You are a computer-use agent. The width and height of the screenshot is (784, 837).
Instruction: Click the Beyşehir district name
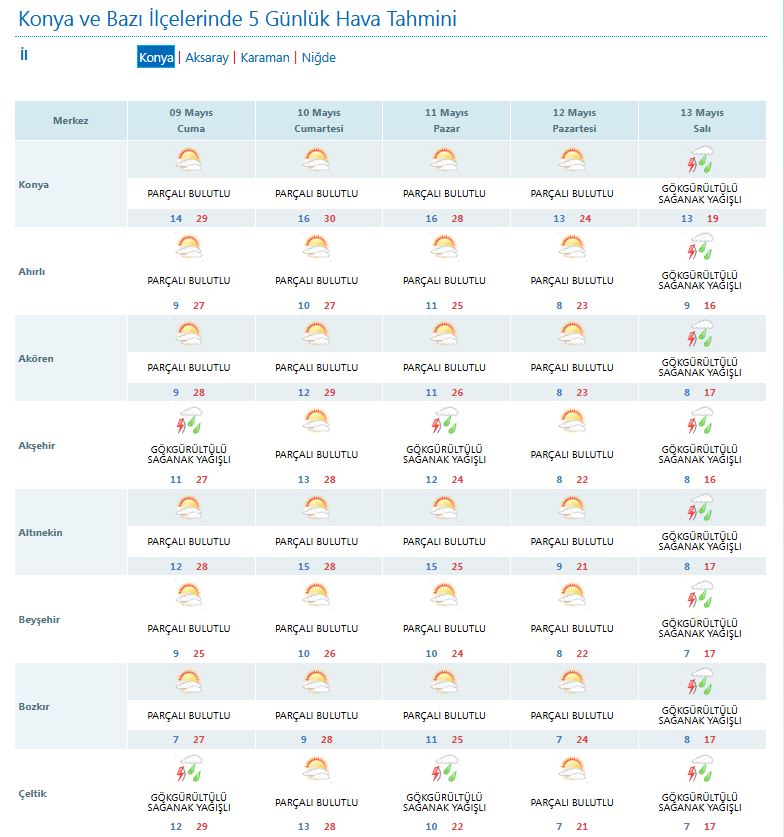pos(39,620)
